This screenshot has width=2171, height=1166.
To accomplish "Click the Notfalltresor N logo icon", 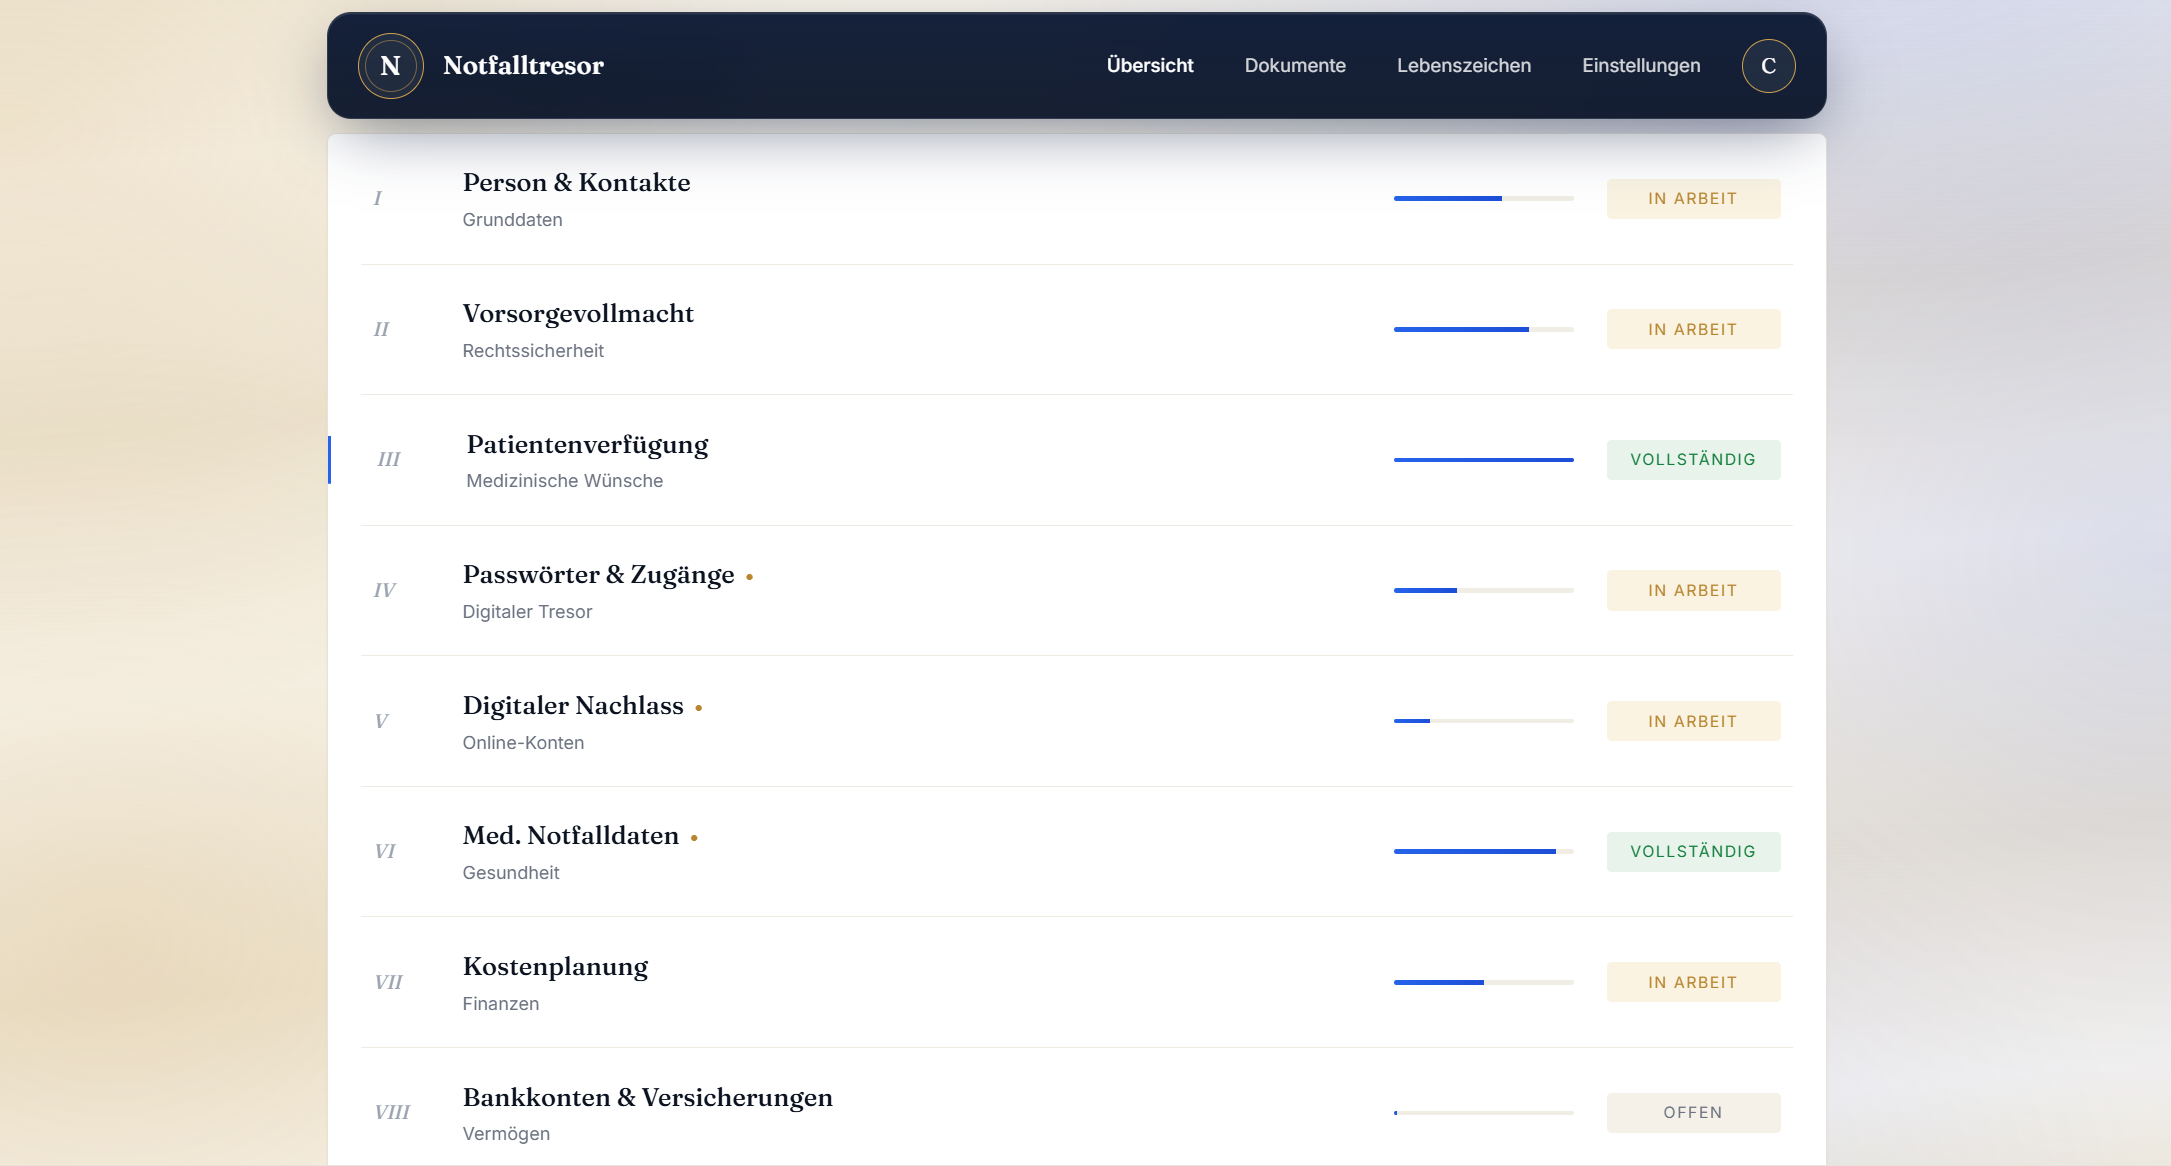I will point(390,66).
